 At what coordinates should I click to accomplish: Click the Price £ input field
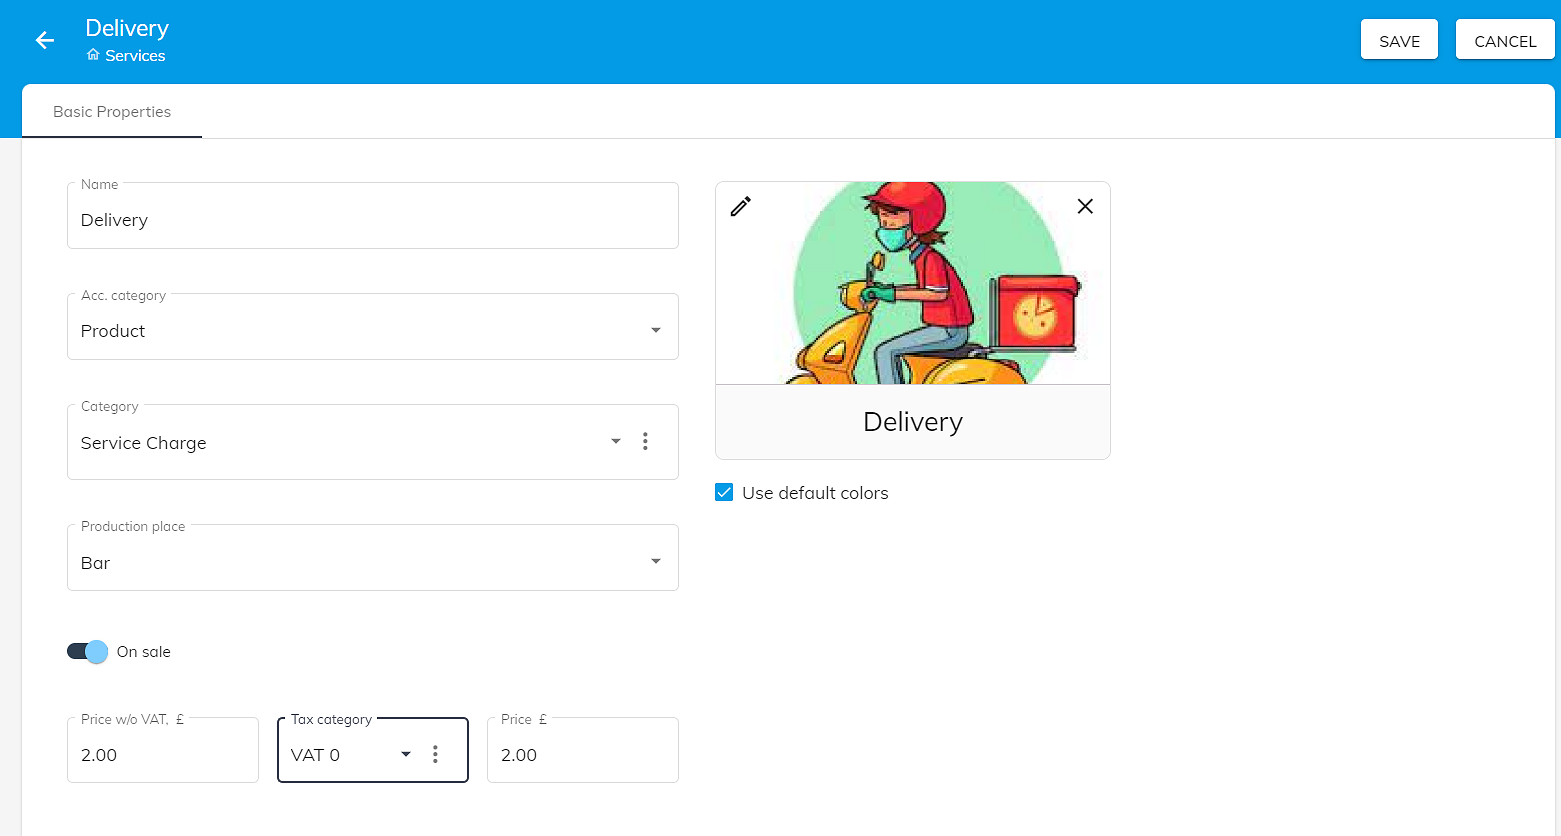[x=582, y=755]
